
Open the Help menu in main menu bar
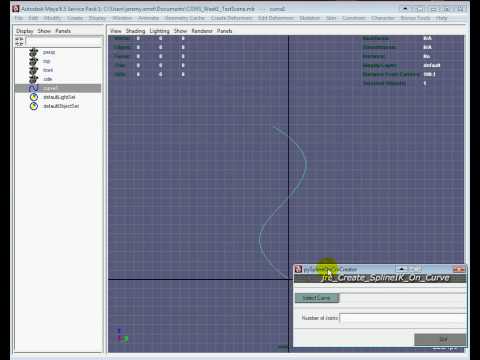tap(442, 18)
